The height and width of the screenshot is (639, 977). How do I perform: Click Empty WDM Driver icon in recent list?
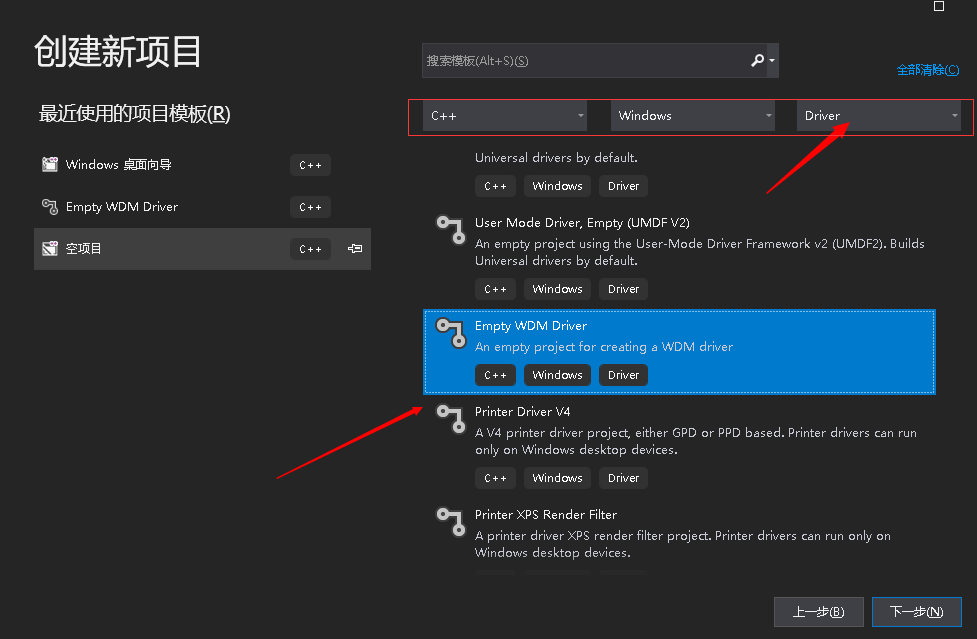(x=50, y=206)
